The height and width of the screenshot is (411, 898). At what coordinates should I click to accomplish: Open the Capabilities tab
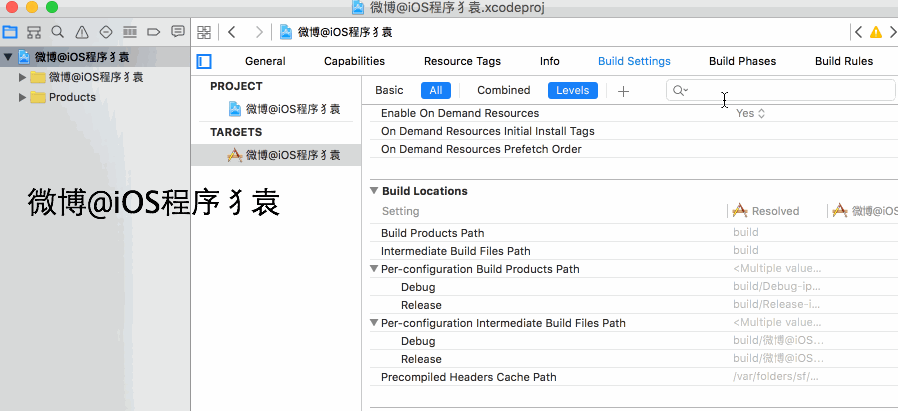354,61
